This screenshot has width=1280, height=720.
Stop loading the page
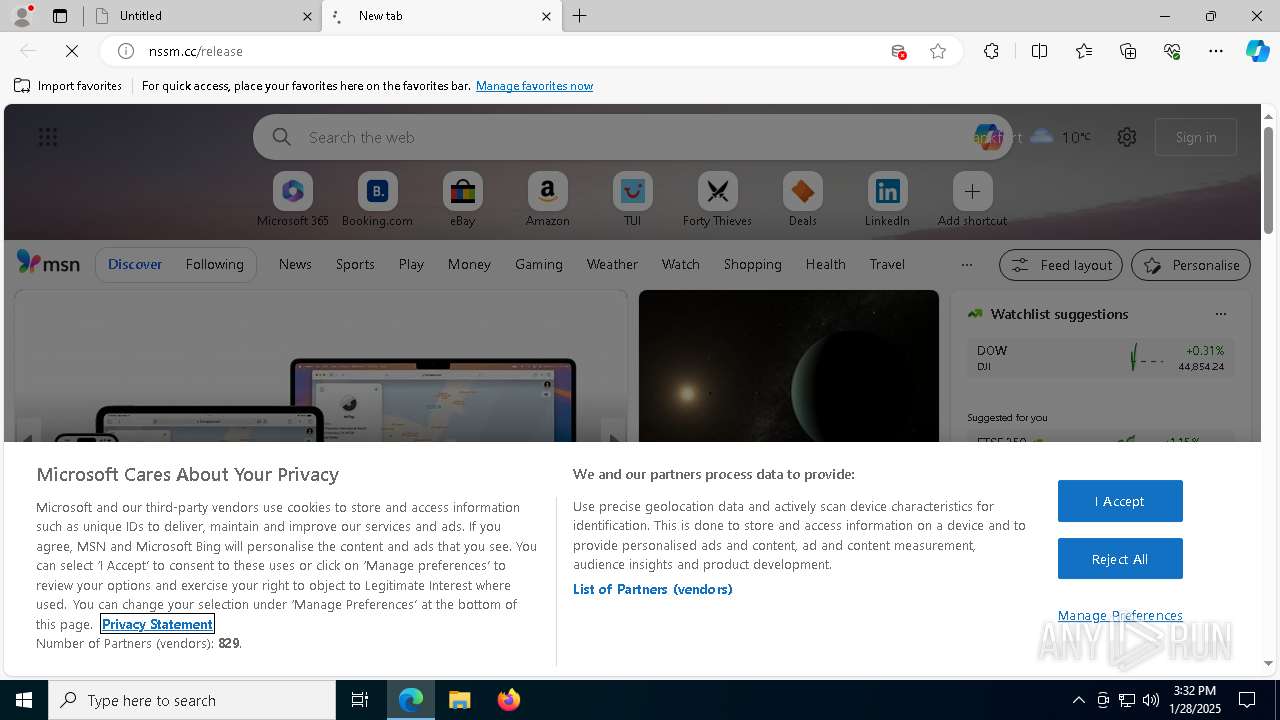pyautogui.click(x=72, y=51)
